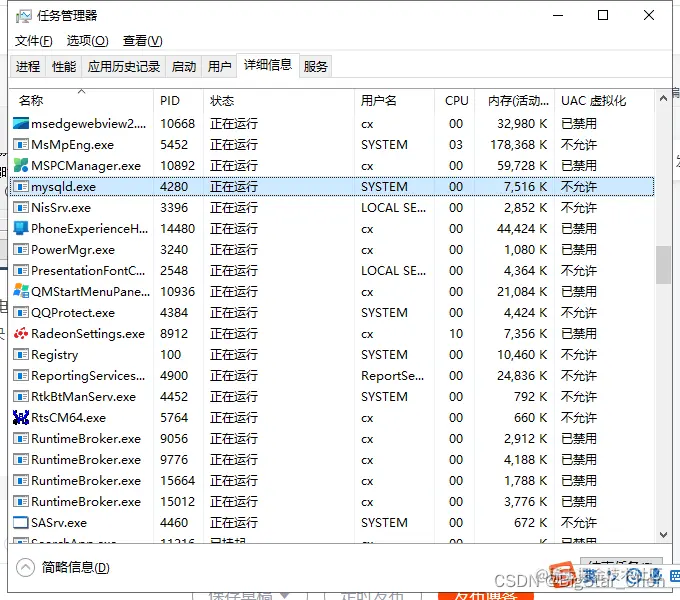Image resolution: width=680 pixels, height=600 pixels.
Task: Switch to the 性能 tab
Action: click(64, 67)
